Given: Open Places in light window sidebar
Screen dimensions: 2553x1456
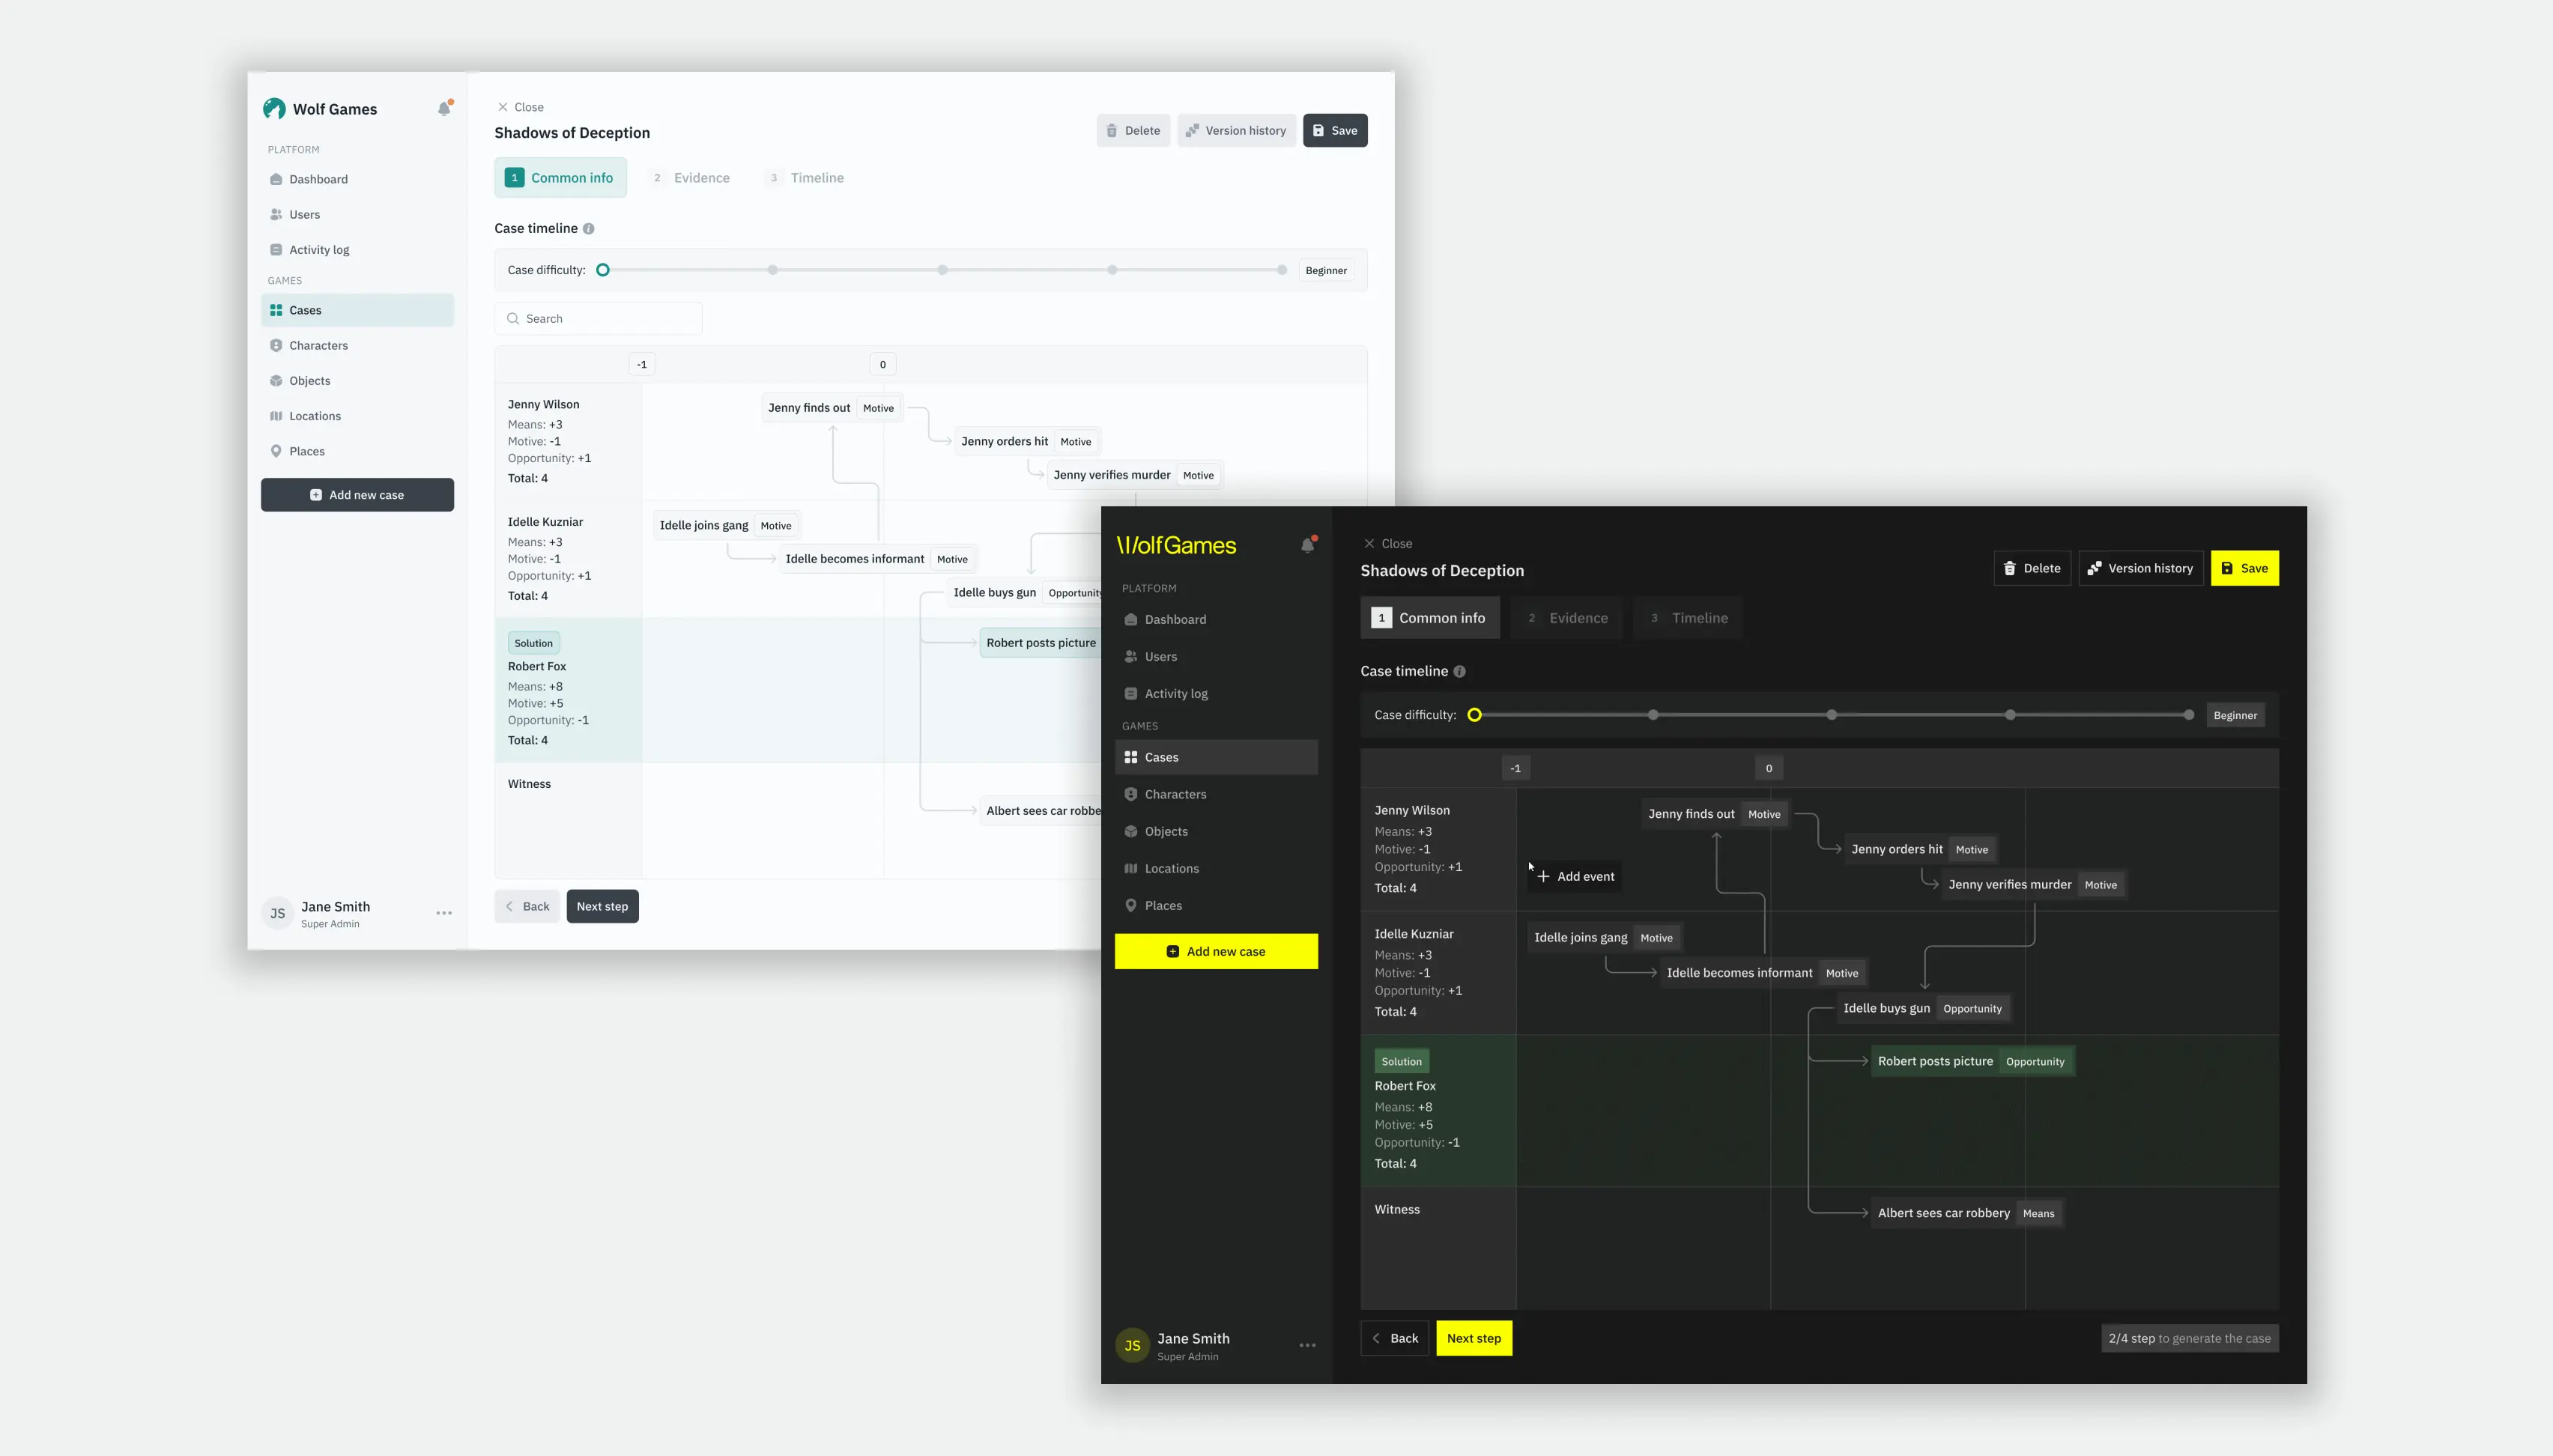Looking at the screenshot, I should (357, 451).
